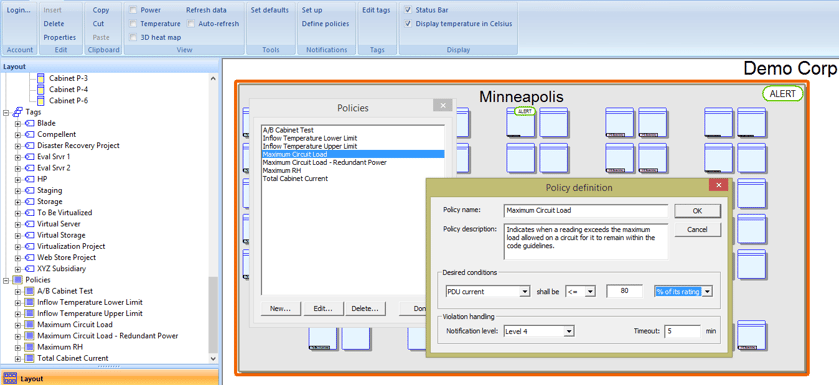Click the cabinet with the small ALERT badge

tap(521, 122)
